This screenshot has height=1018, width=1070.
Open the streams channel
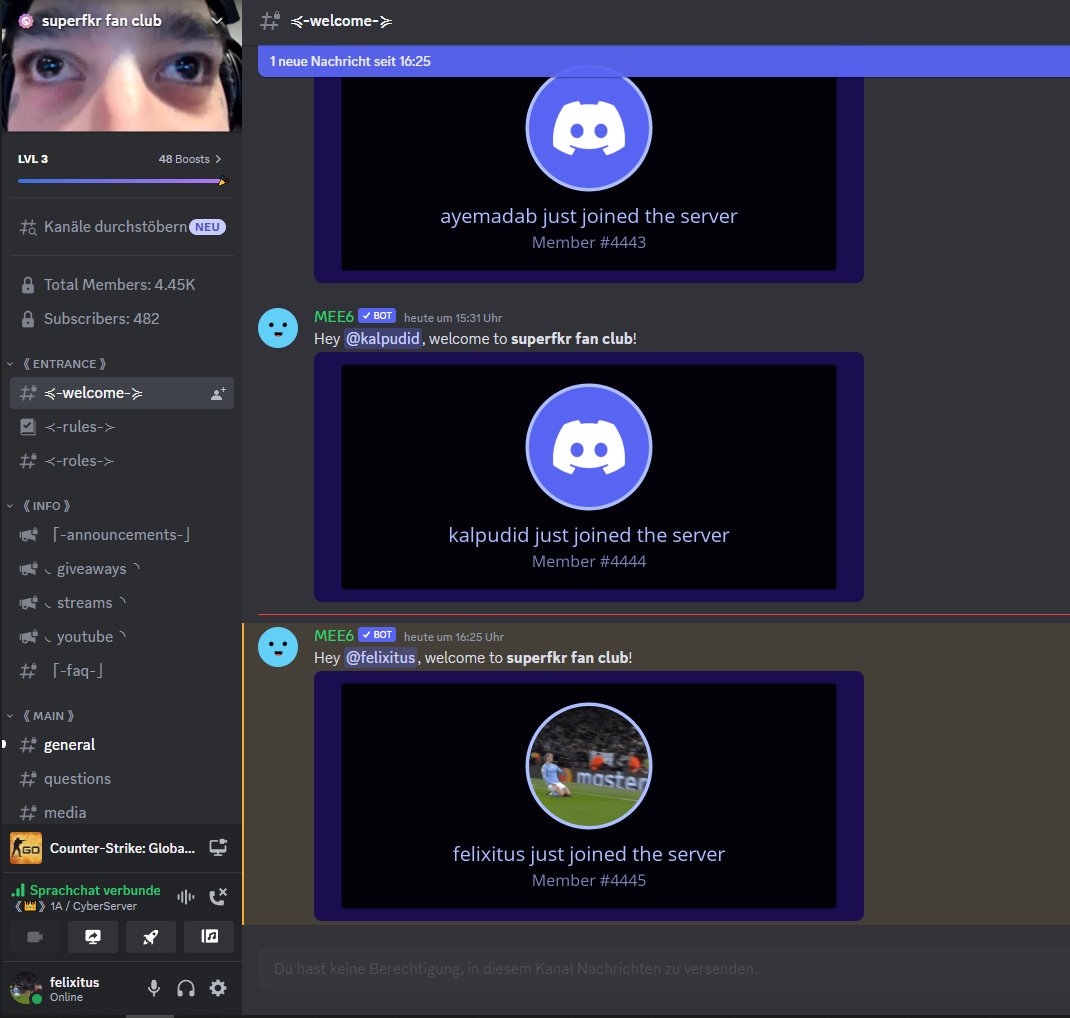pyautogui.click(x=121, y=603)
